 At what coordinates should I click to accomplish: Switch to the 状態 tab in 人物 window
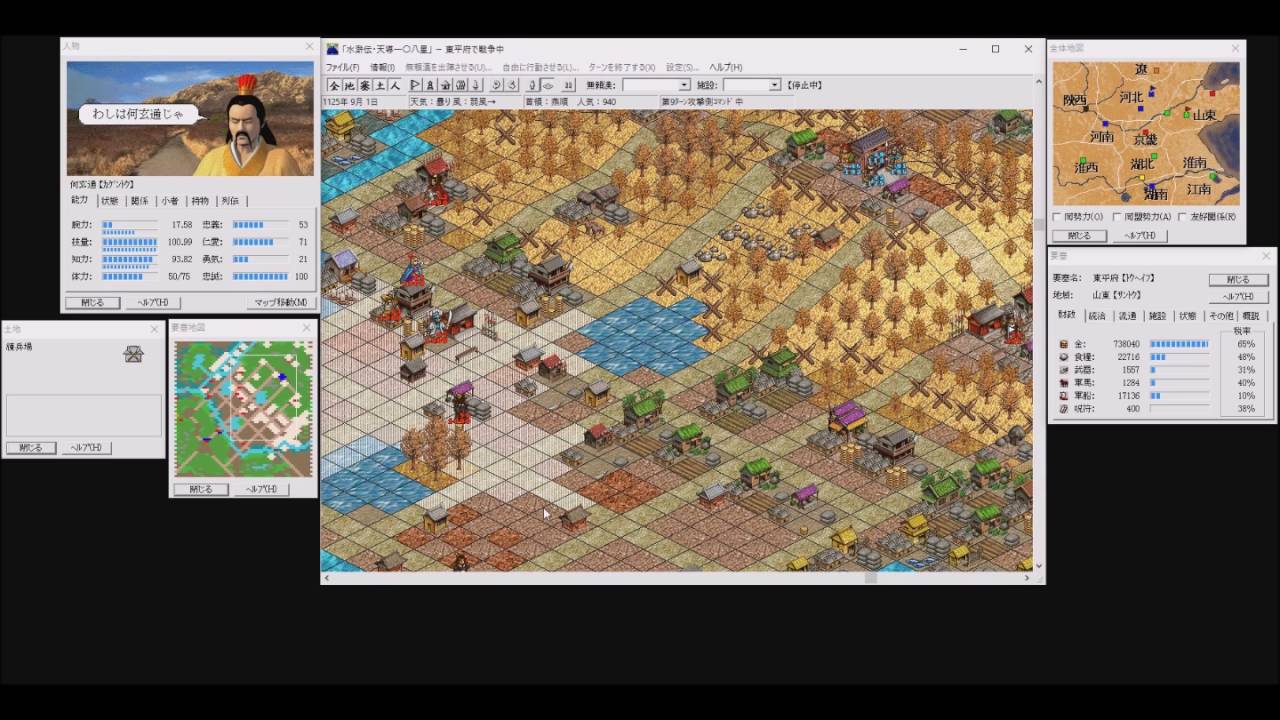point(109,201)
